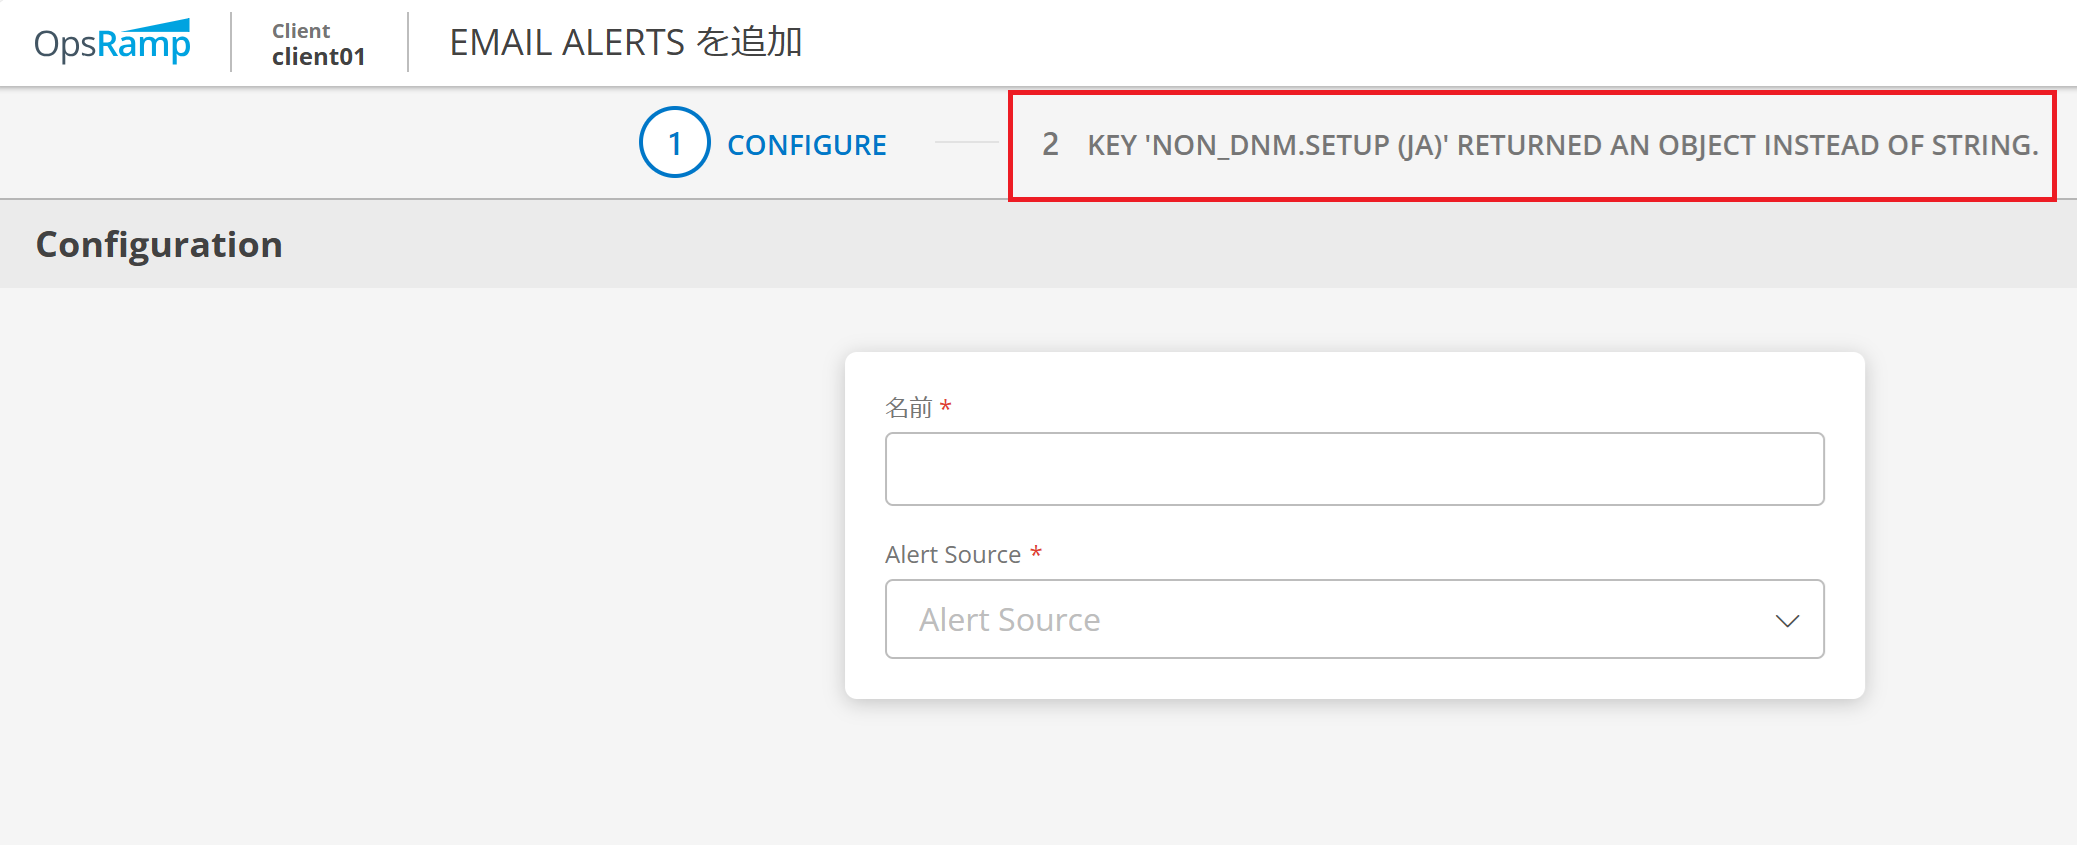Select the step 1 circle icon
This screenshot has height=845, width=2077.
coord(675,143)
